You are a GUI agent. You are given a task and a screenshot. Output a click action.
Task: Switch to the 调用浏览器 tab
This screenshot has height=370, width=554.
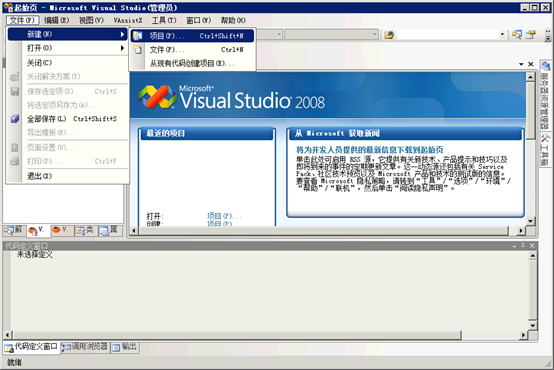(x=85, y=347)
